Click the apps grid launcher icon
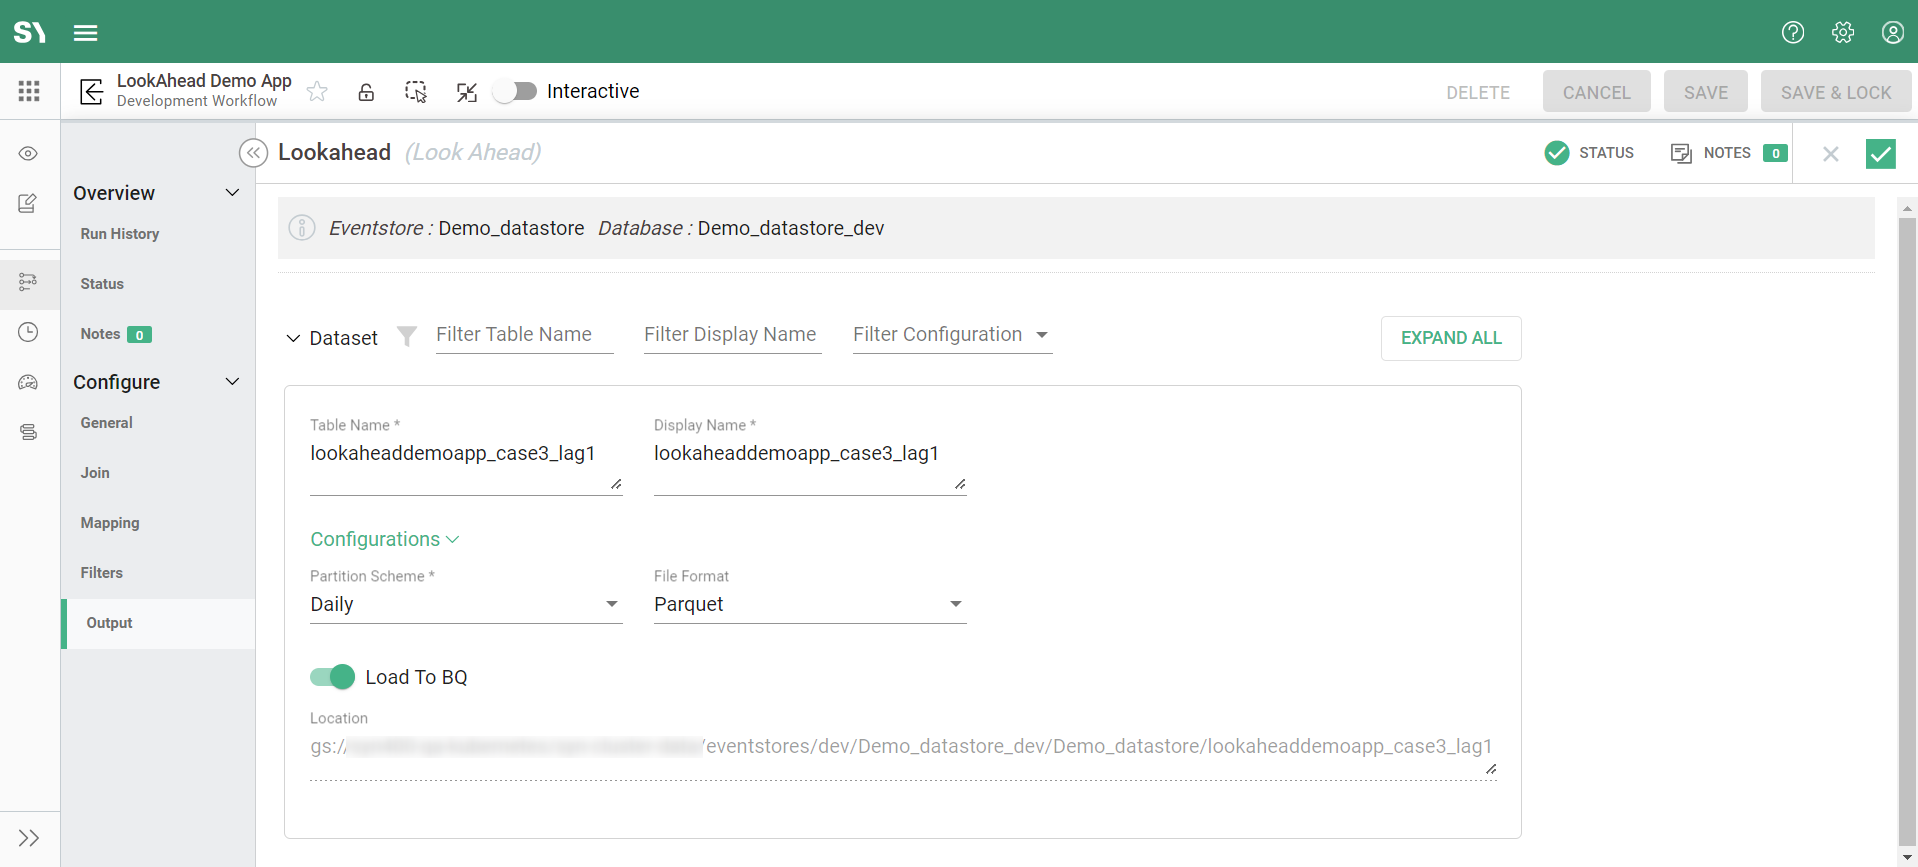Image resolution: width=1918 pixels, height=867 pixels. pyautogui.click(x=29, y=92)
